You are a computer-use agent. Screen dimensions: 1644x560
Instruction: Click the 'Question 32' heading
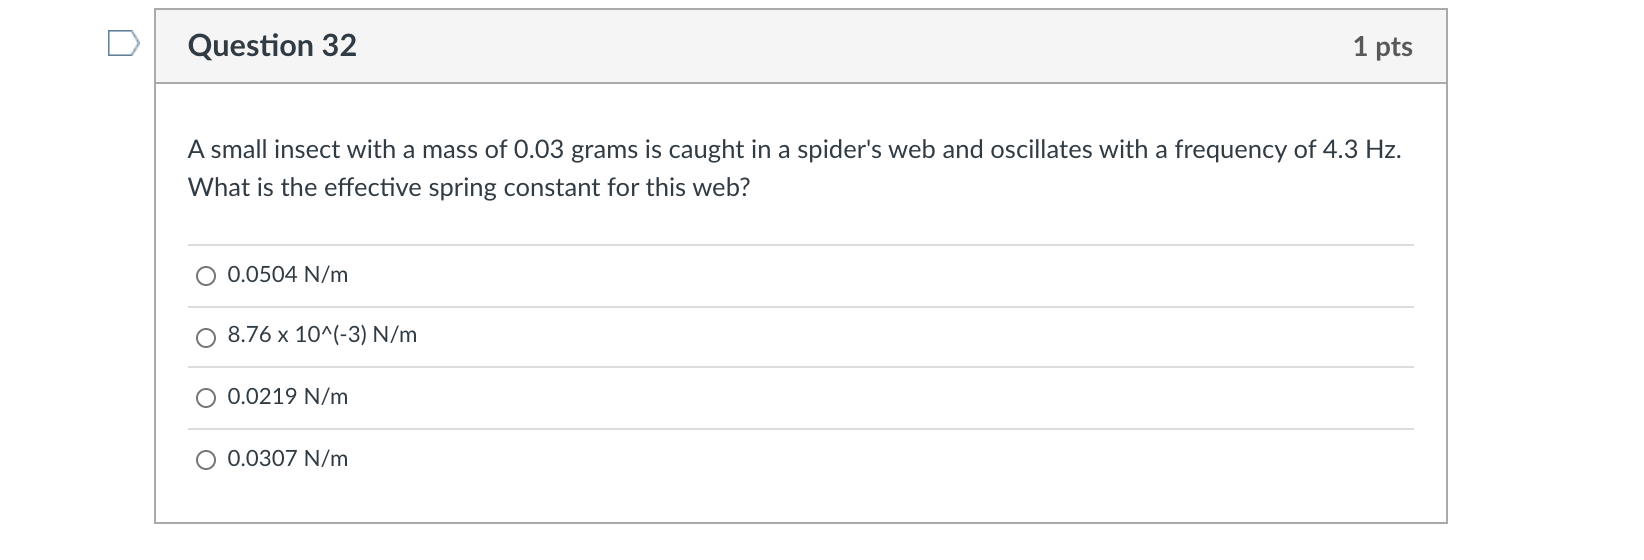272,46
